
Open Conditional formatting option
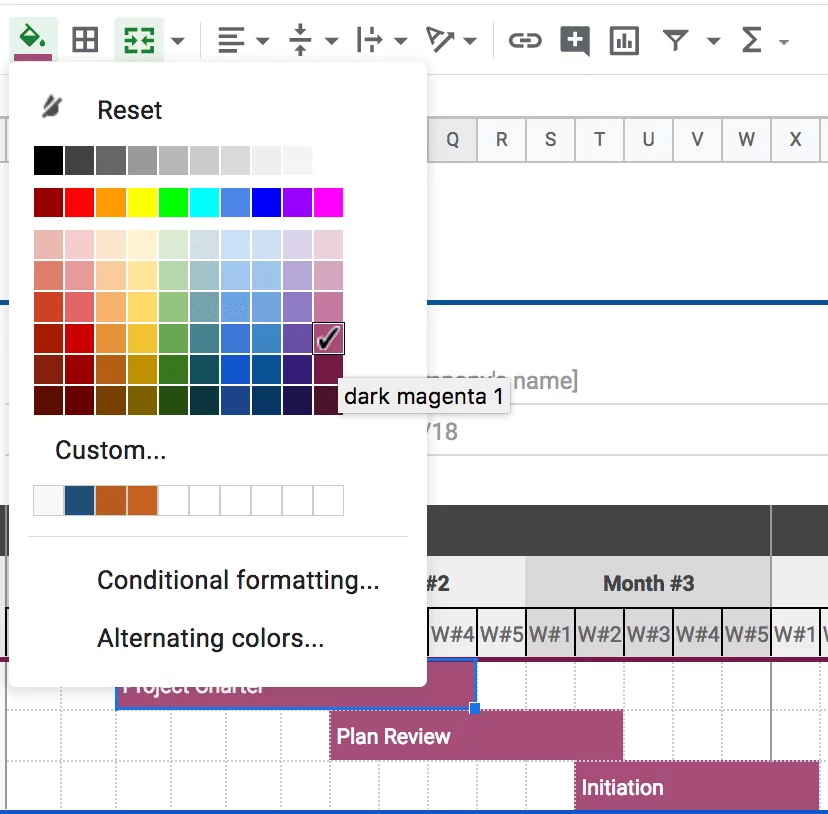tap(238, 580)
